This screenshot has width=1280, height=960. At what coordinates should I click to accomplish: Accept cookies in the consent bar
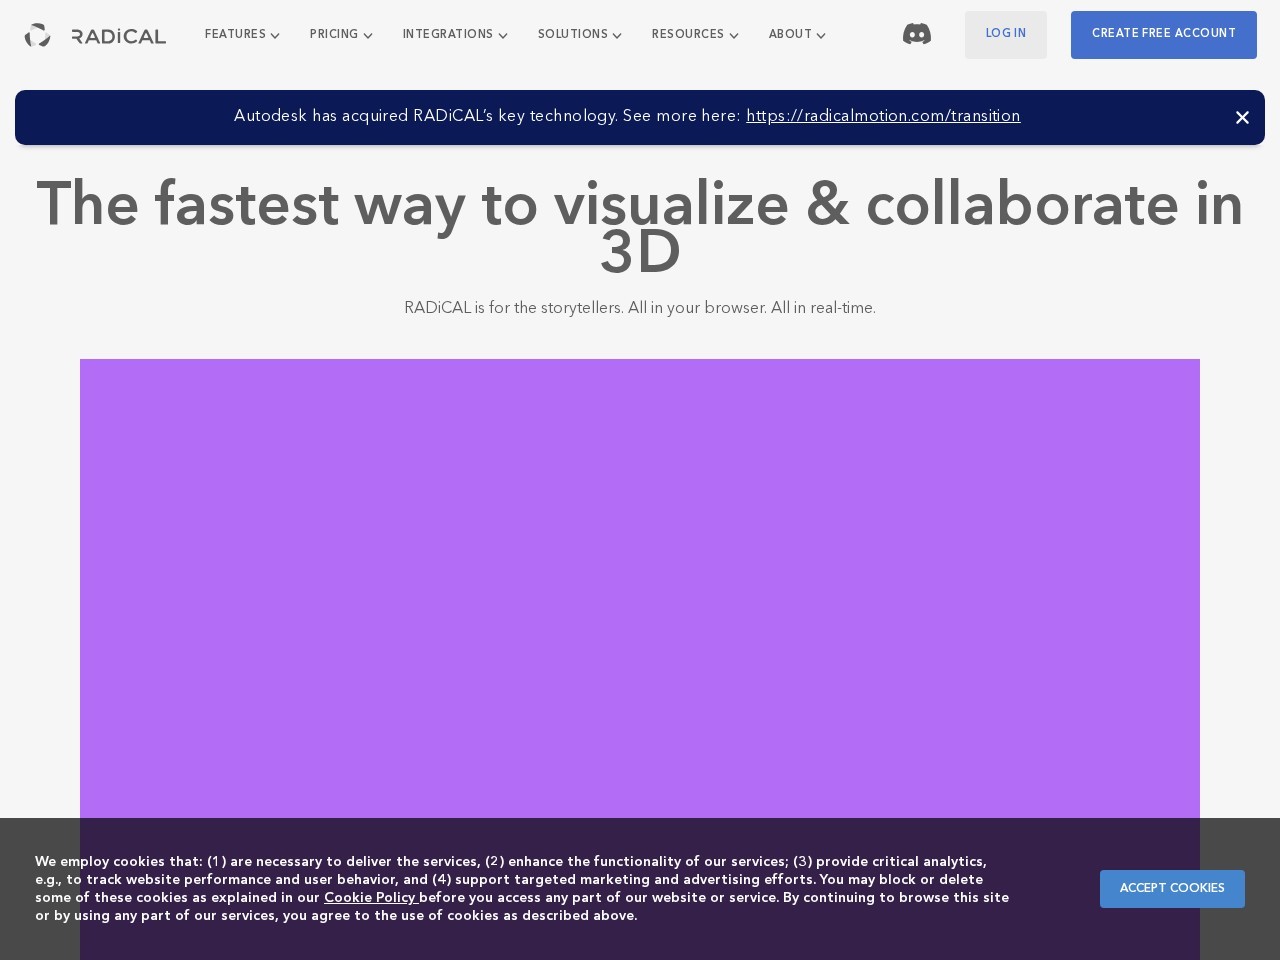coord(1172,889)
